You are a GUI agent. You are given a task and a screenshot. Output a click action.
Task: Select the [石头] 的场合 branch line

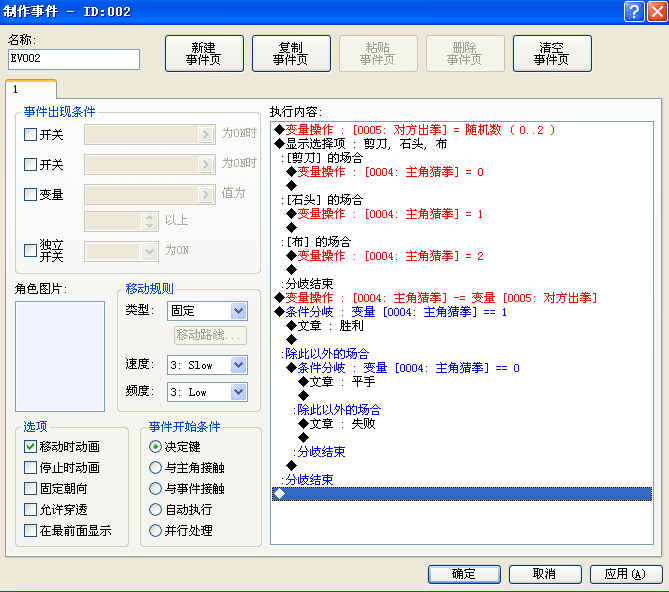click(462, 200)
